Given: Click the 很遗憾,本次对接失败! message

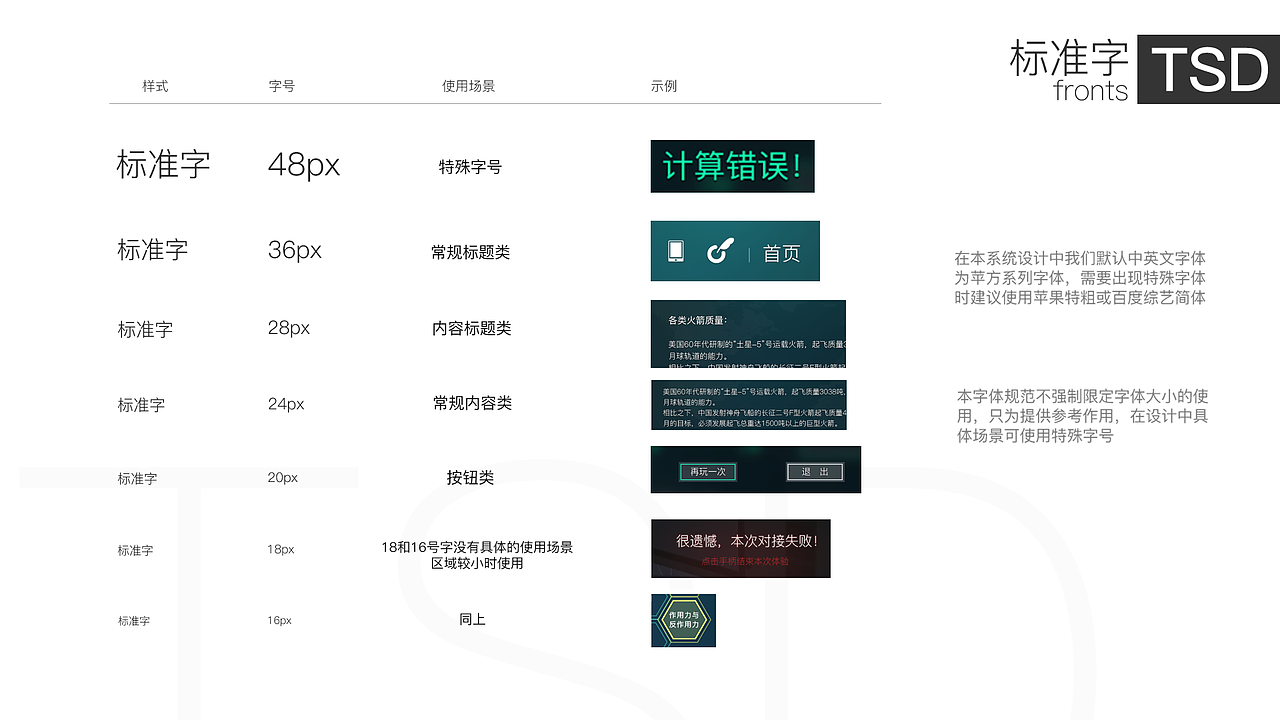Looking at the screenshot, I should [747, 541].
